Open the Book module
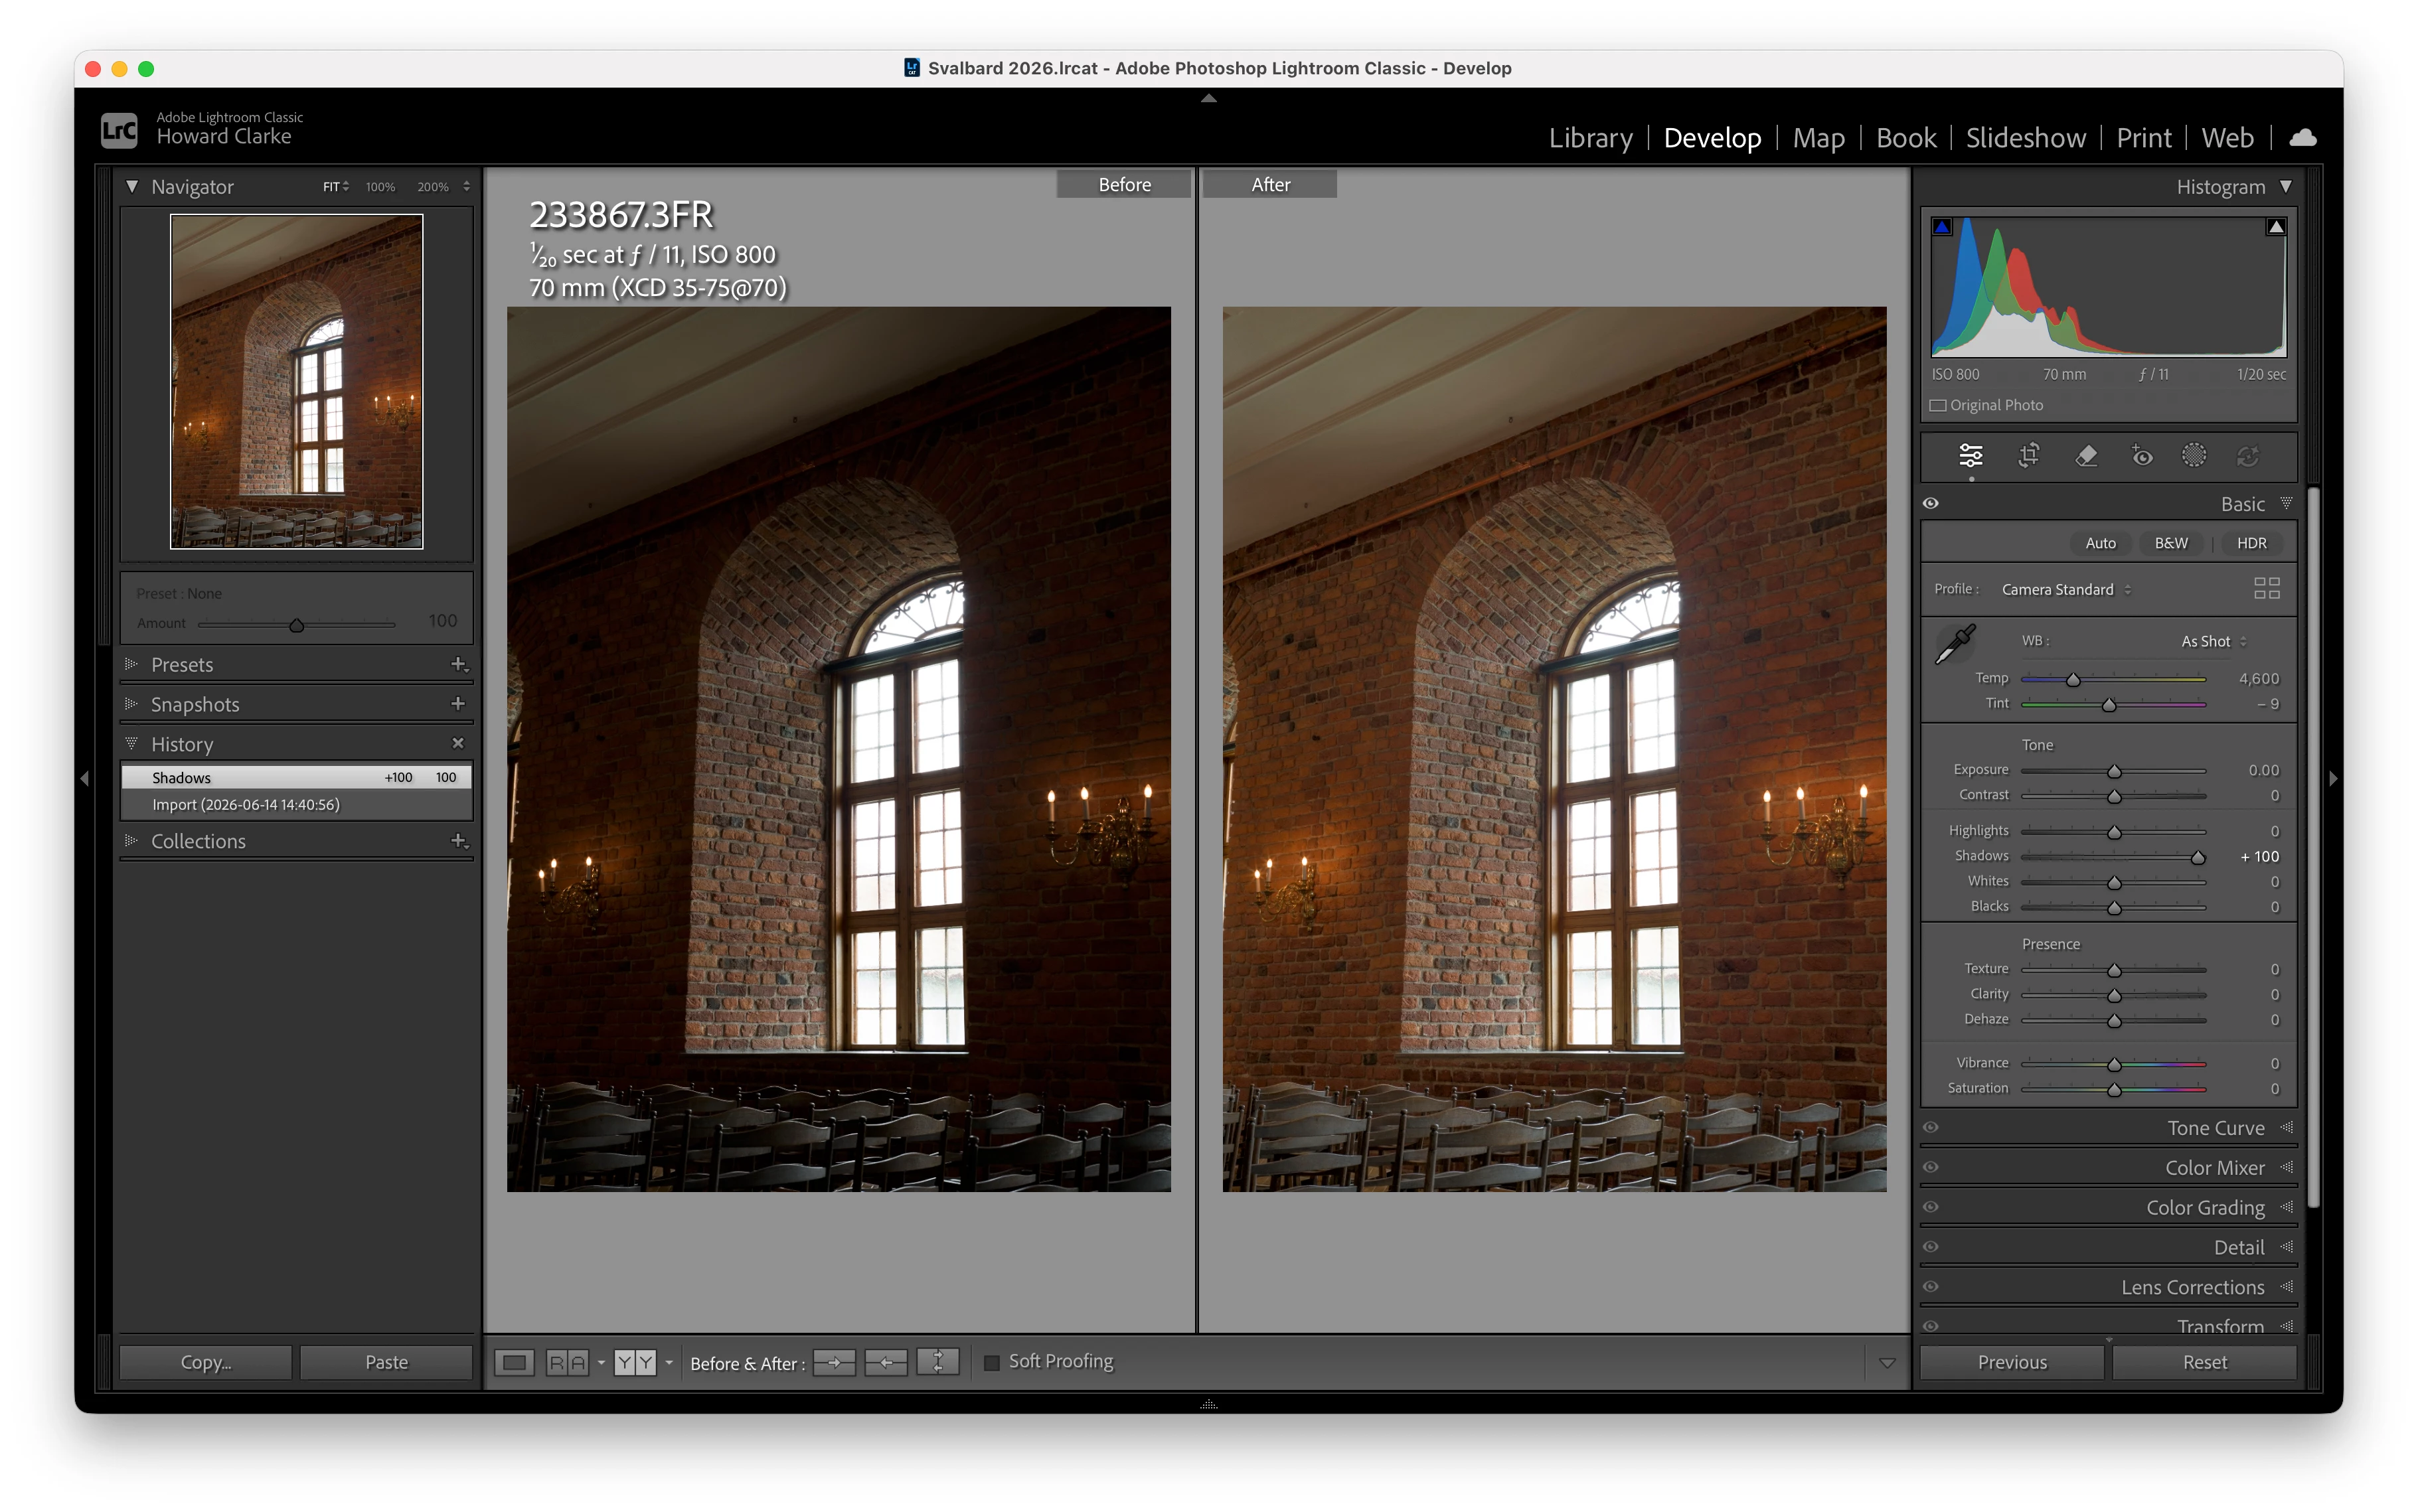 (1906, 138)
